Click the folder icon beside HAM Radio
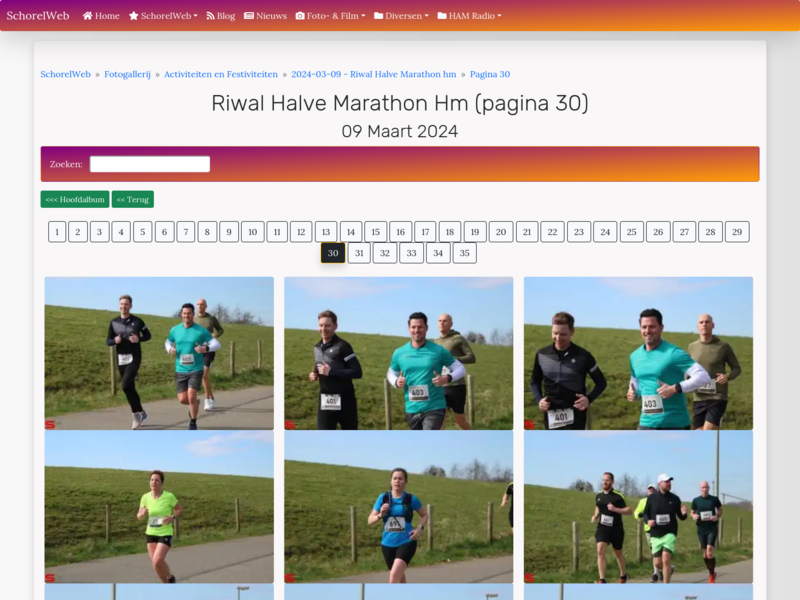This screenshot has width=800, height=600. click(442, 16)
